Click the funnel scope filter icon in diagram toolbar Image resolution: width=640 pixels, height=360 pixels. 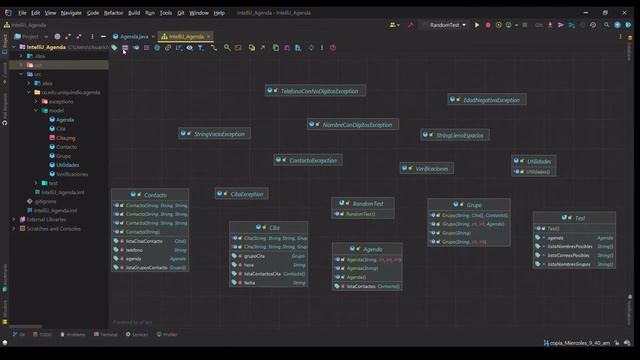pos(200,48)
